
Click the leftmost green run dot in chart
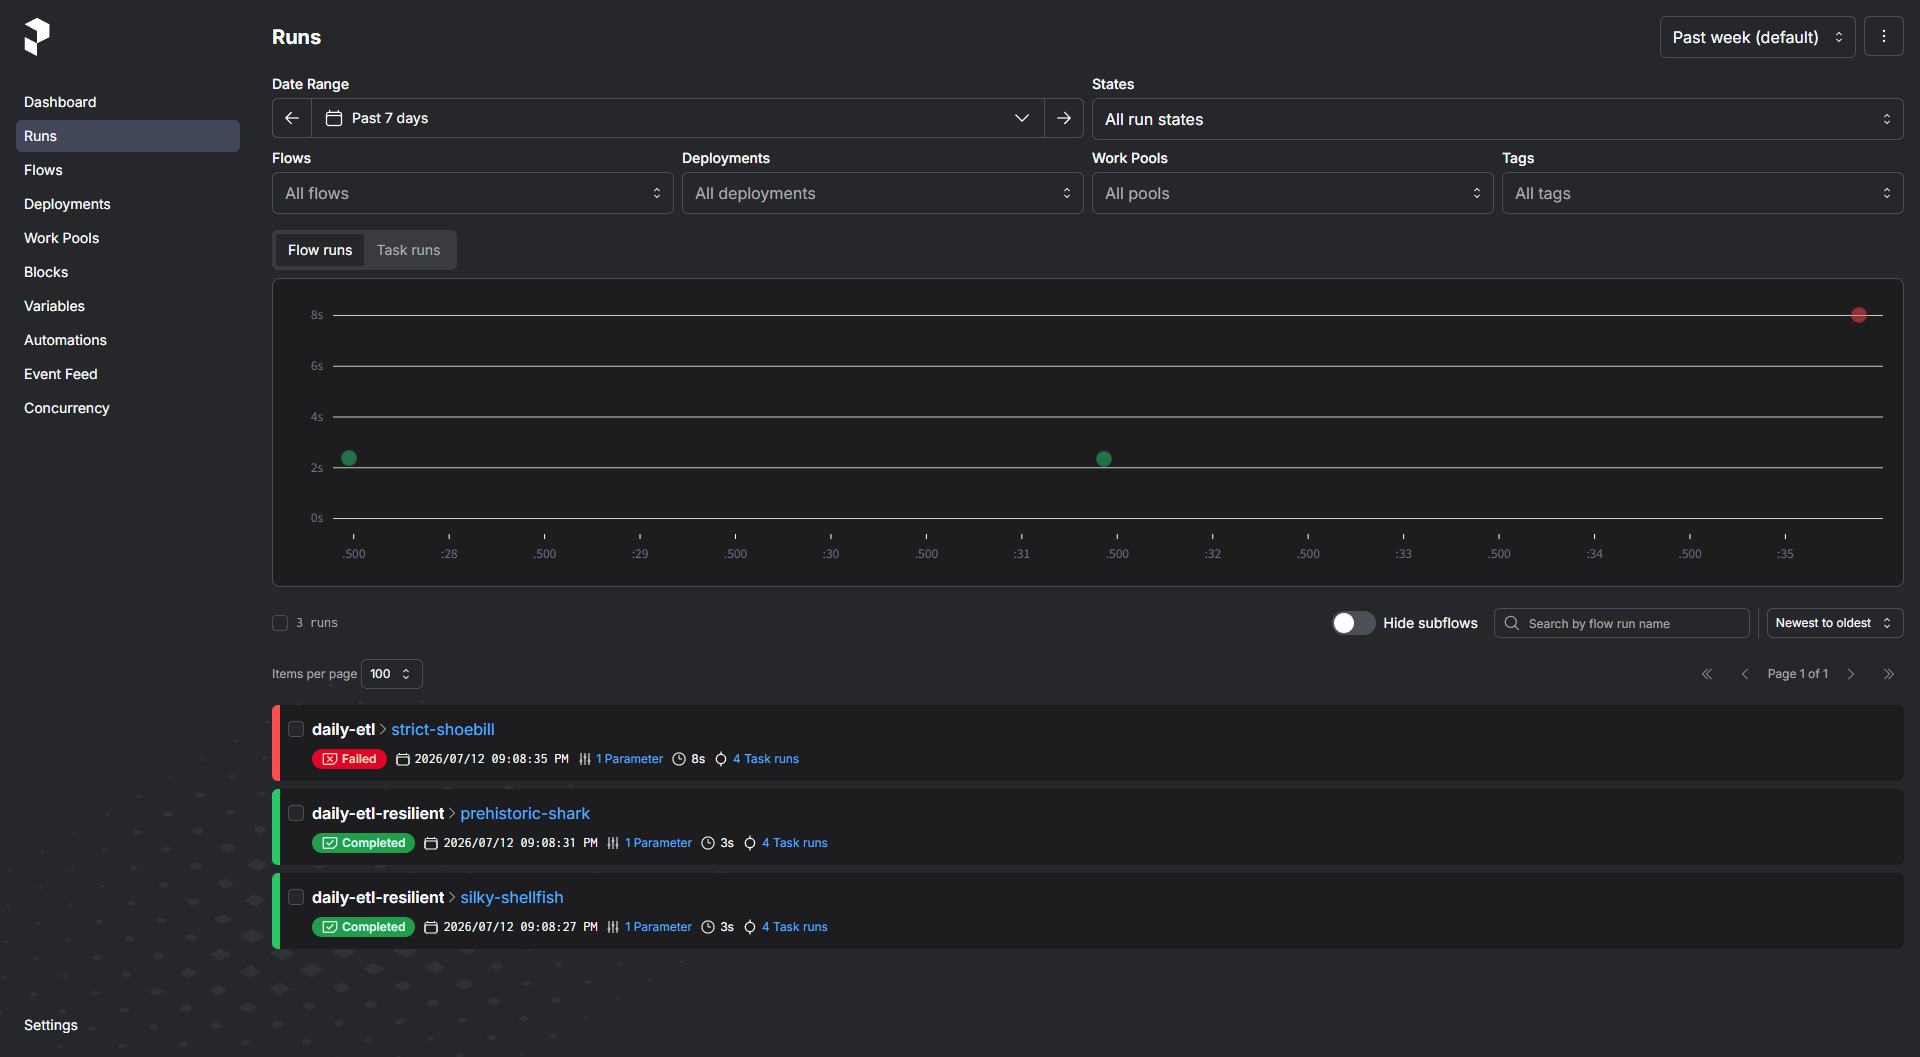pos(349,458)
